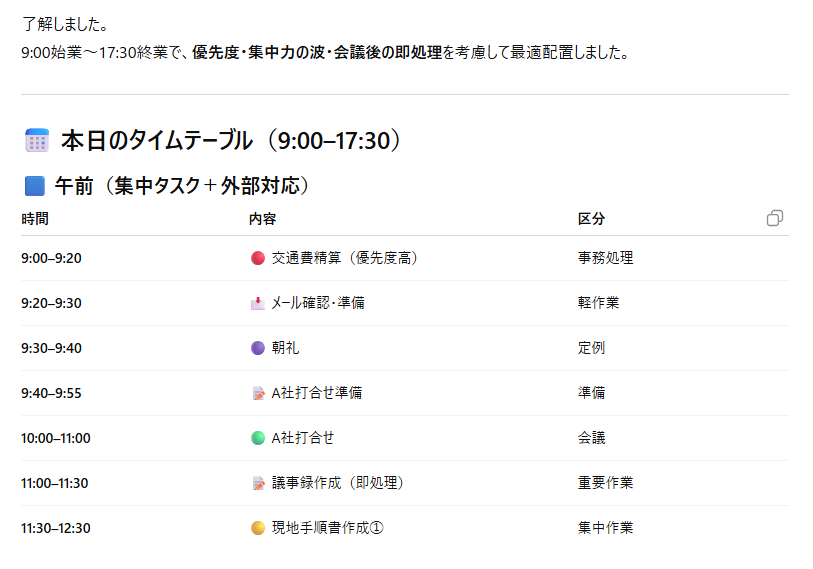This screenshot has height=569, width=813.
Task: Click the blue square icon beside 午前
Action: coord(35,186)
